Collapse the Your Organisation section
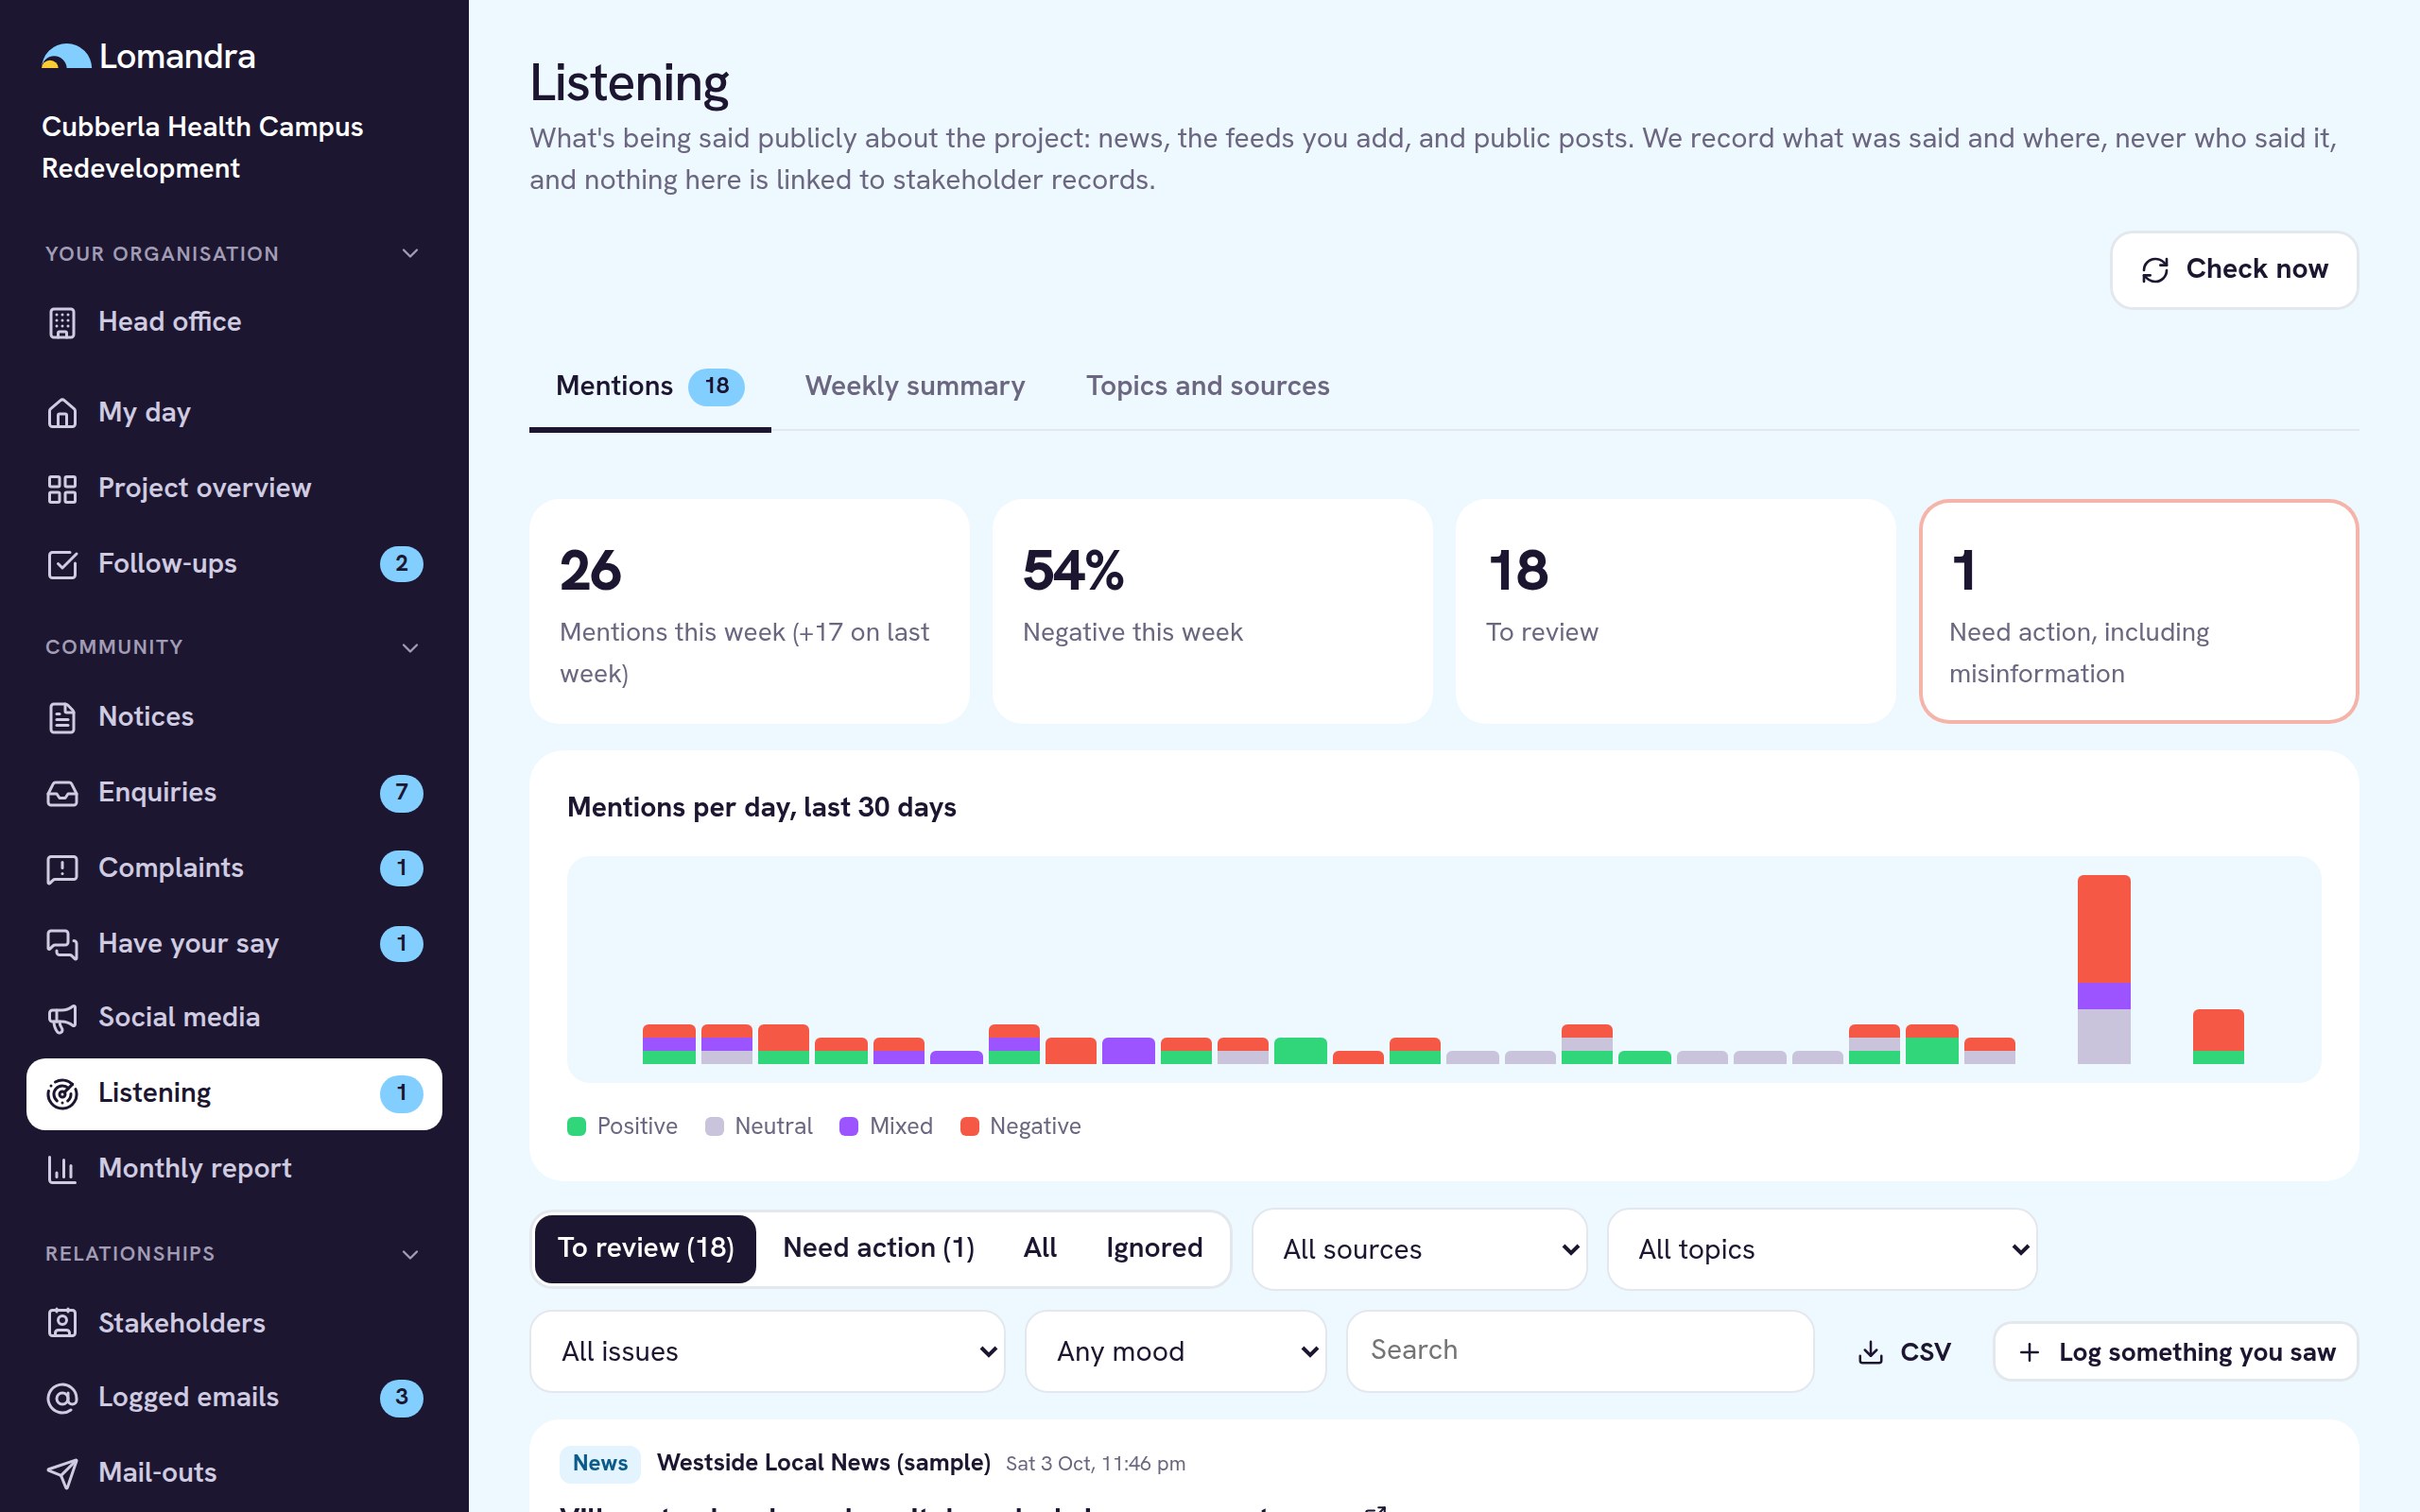 coord(410,254)
